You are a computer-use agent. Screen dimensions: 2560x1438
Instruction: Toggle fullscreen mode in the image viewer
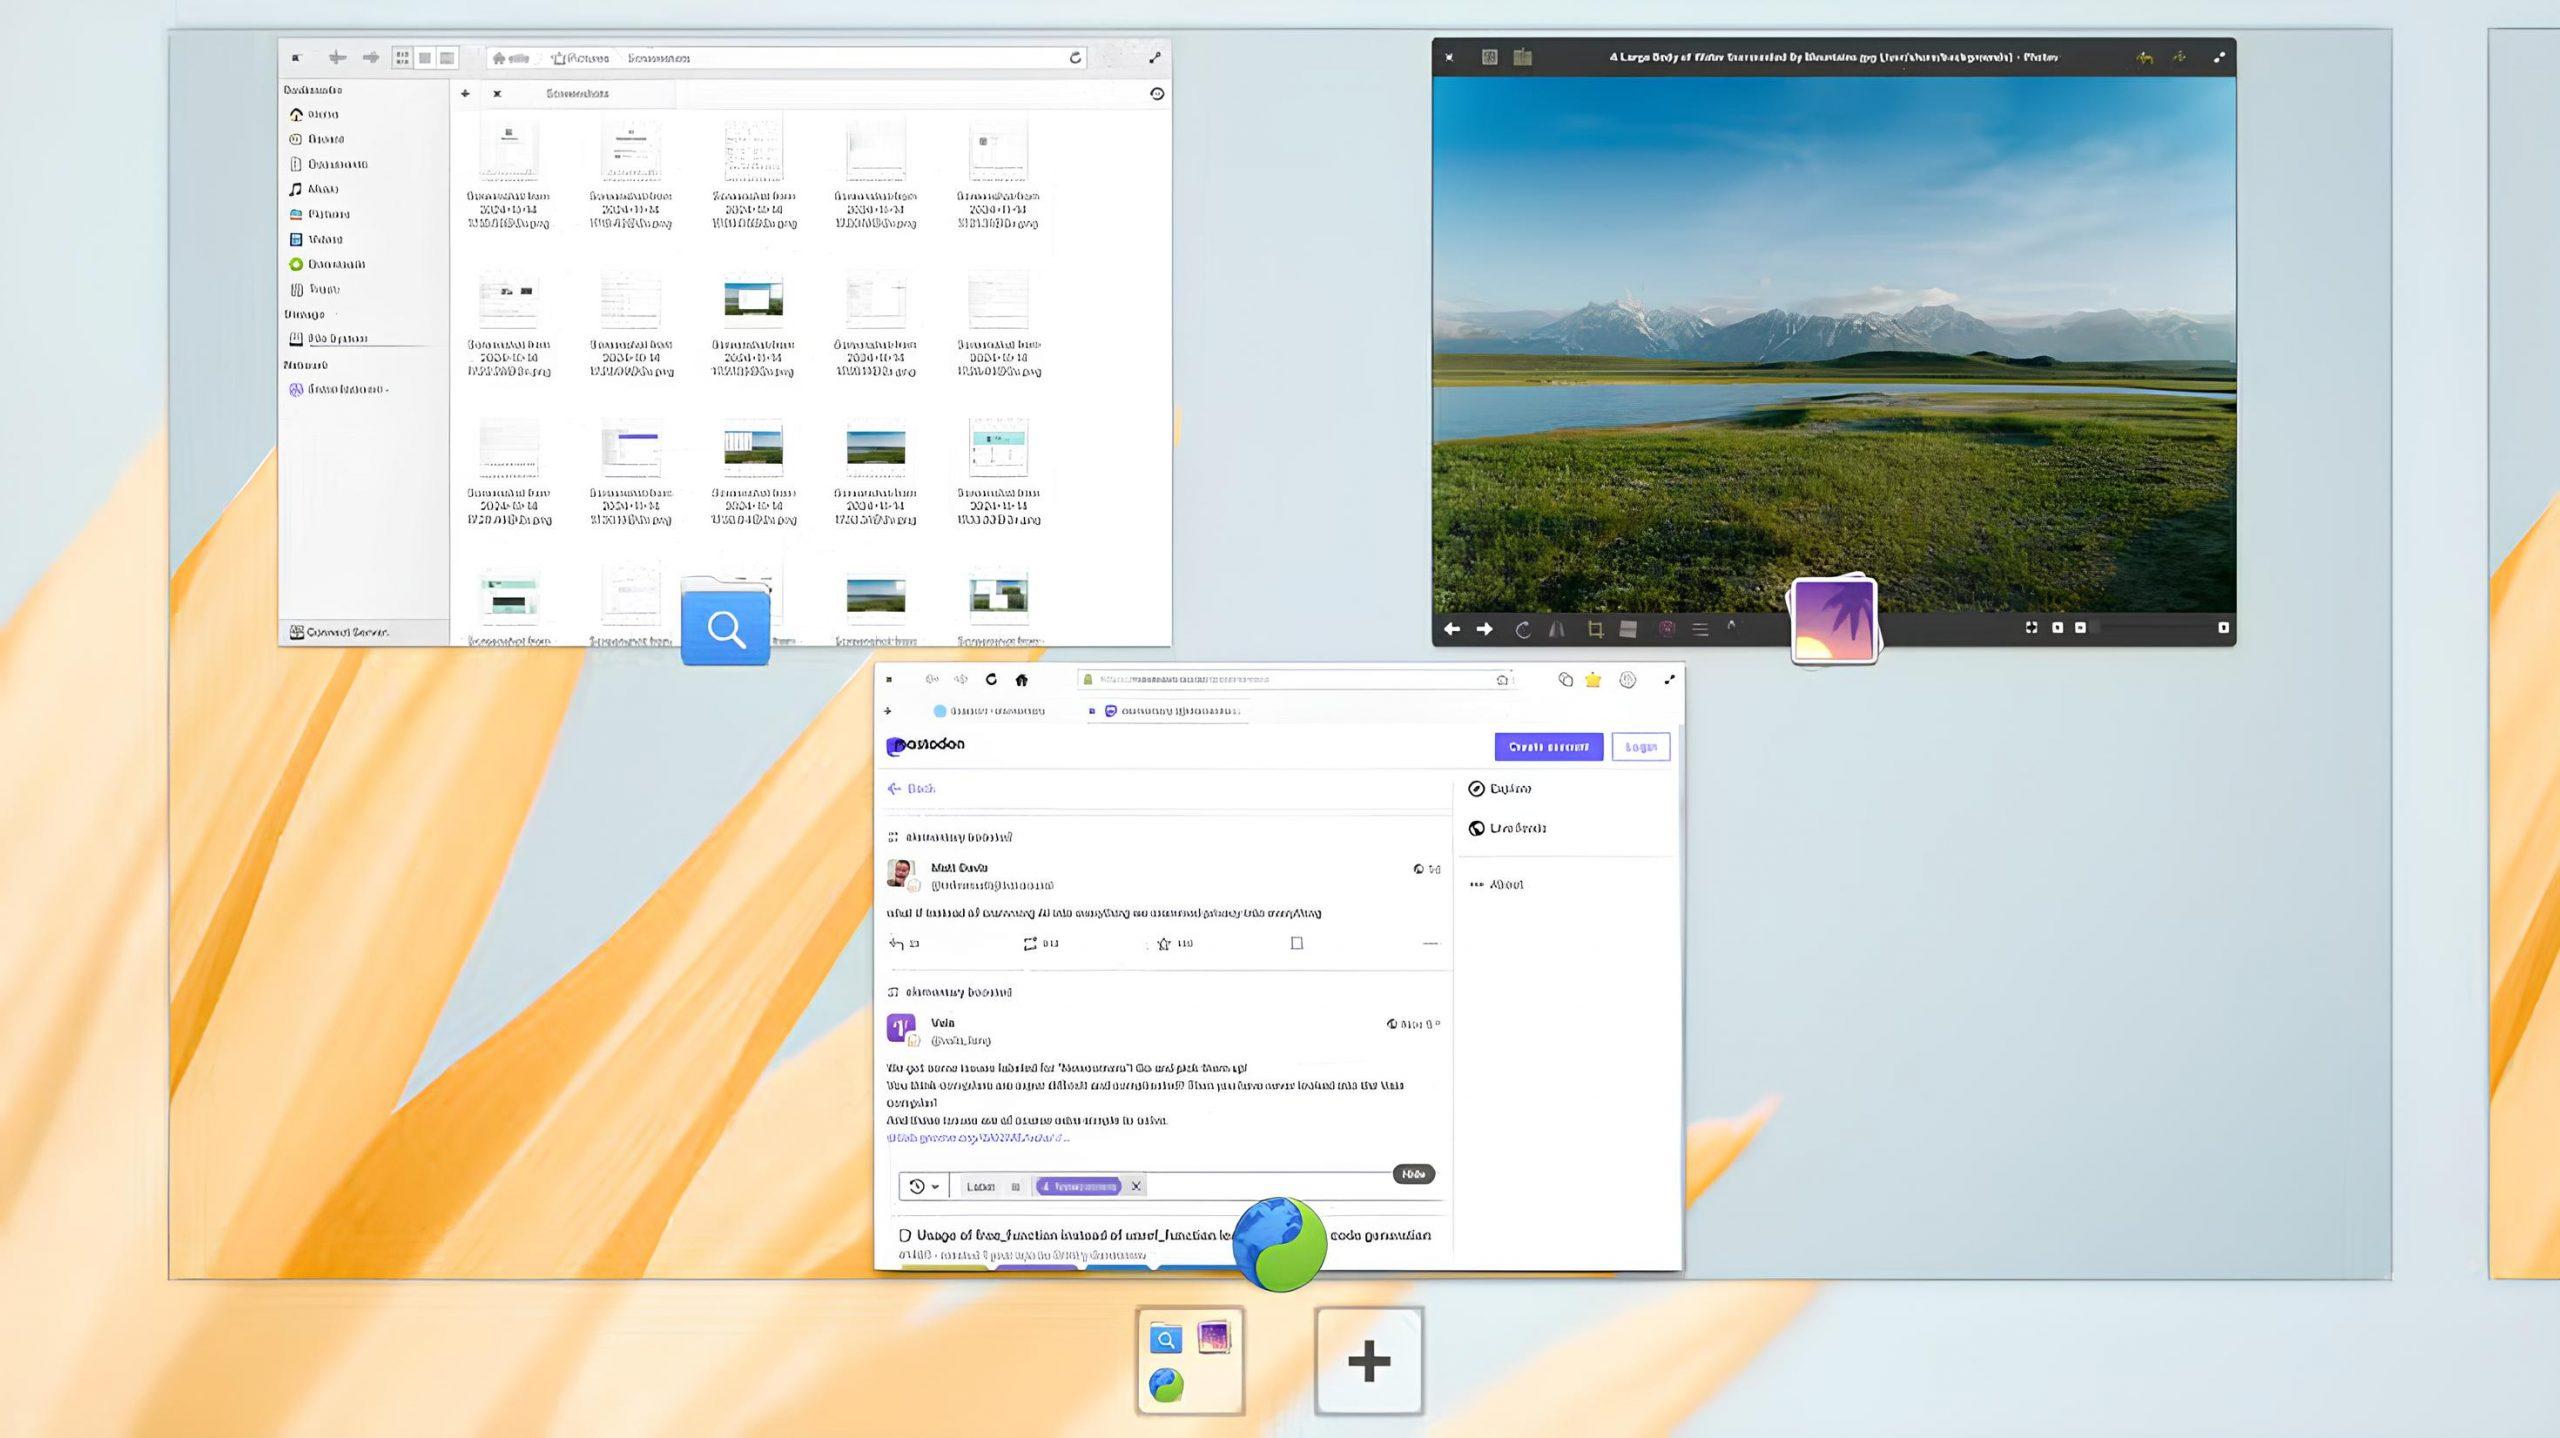(x=2033, y=627)
